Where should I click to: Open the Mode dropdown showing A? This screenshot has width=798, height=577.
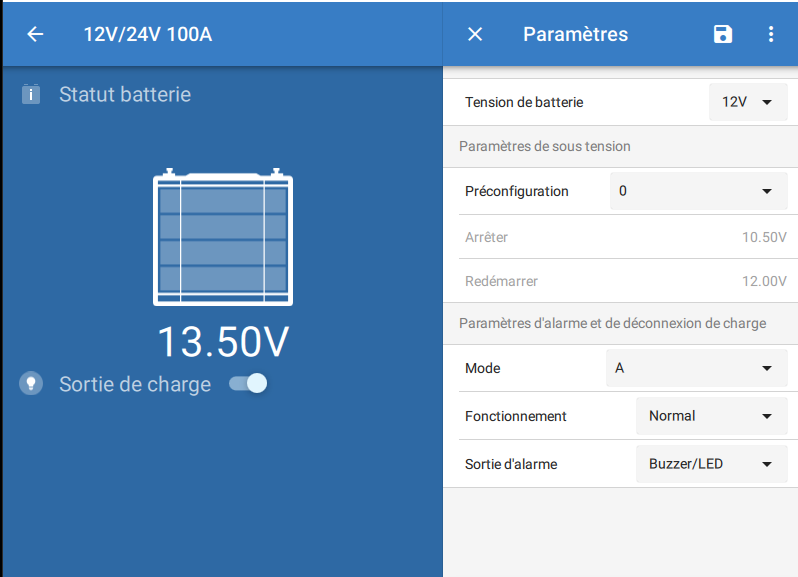696,368
